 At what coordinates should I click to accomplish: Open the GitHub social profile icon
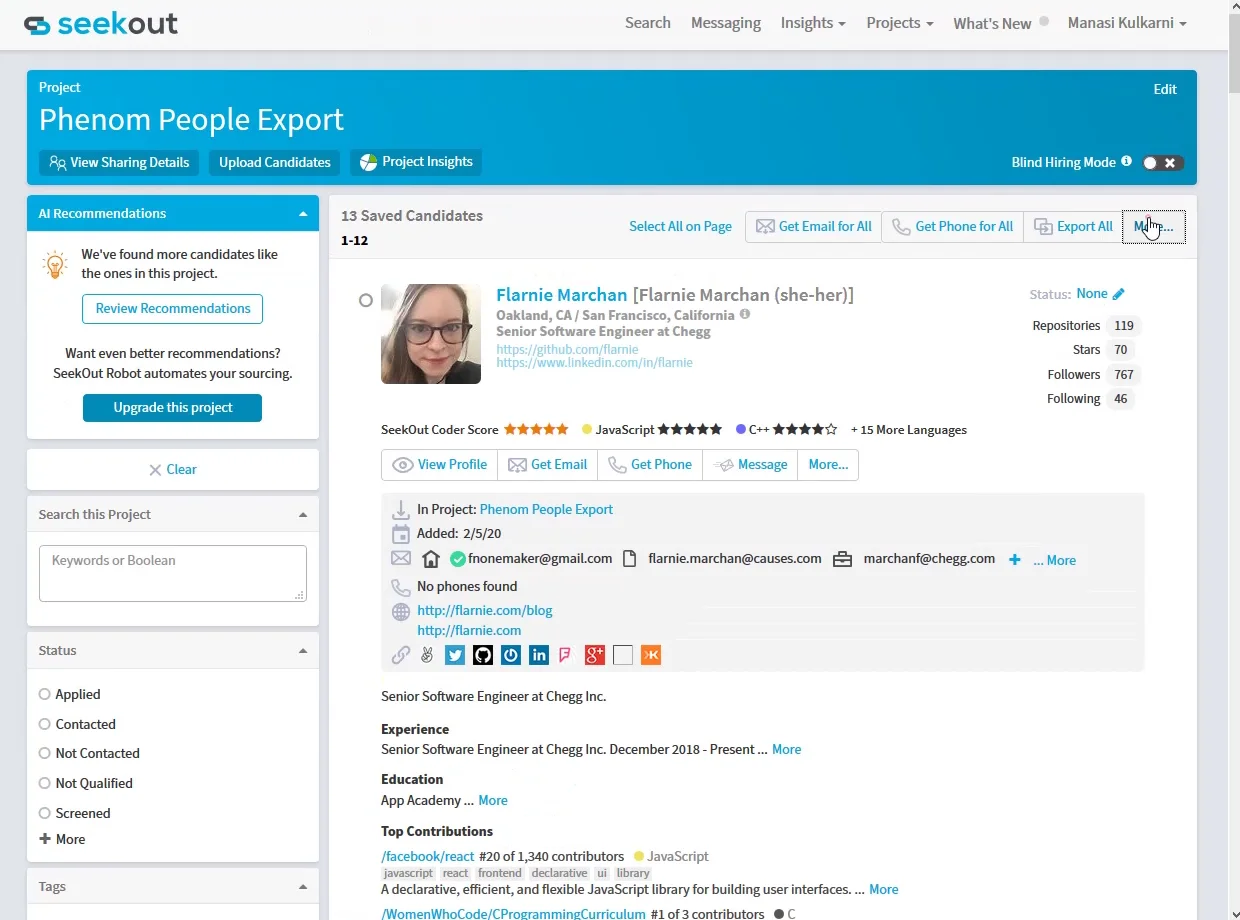point(483,655)
